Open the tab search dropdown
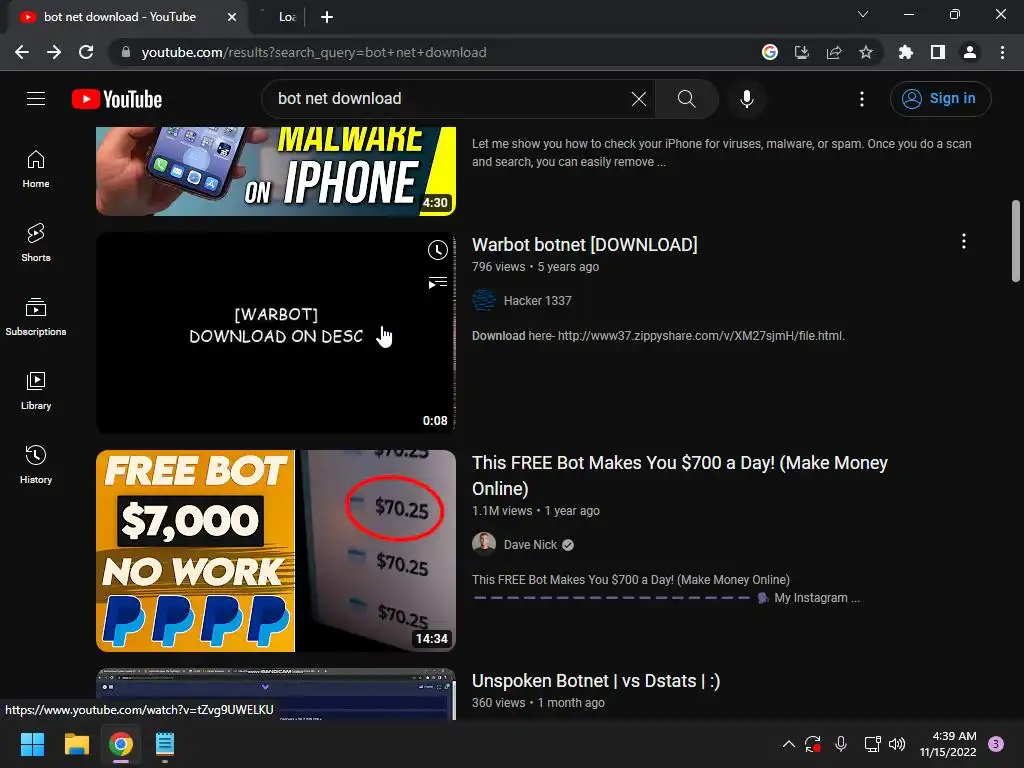Screen dimensions: 1024x768 [x=863, y=14]
